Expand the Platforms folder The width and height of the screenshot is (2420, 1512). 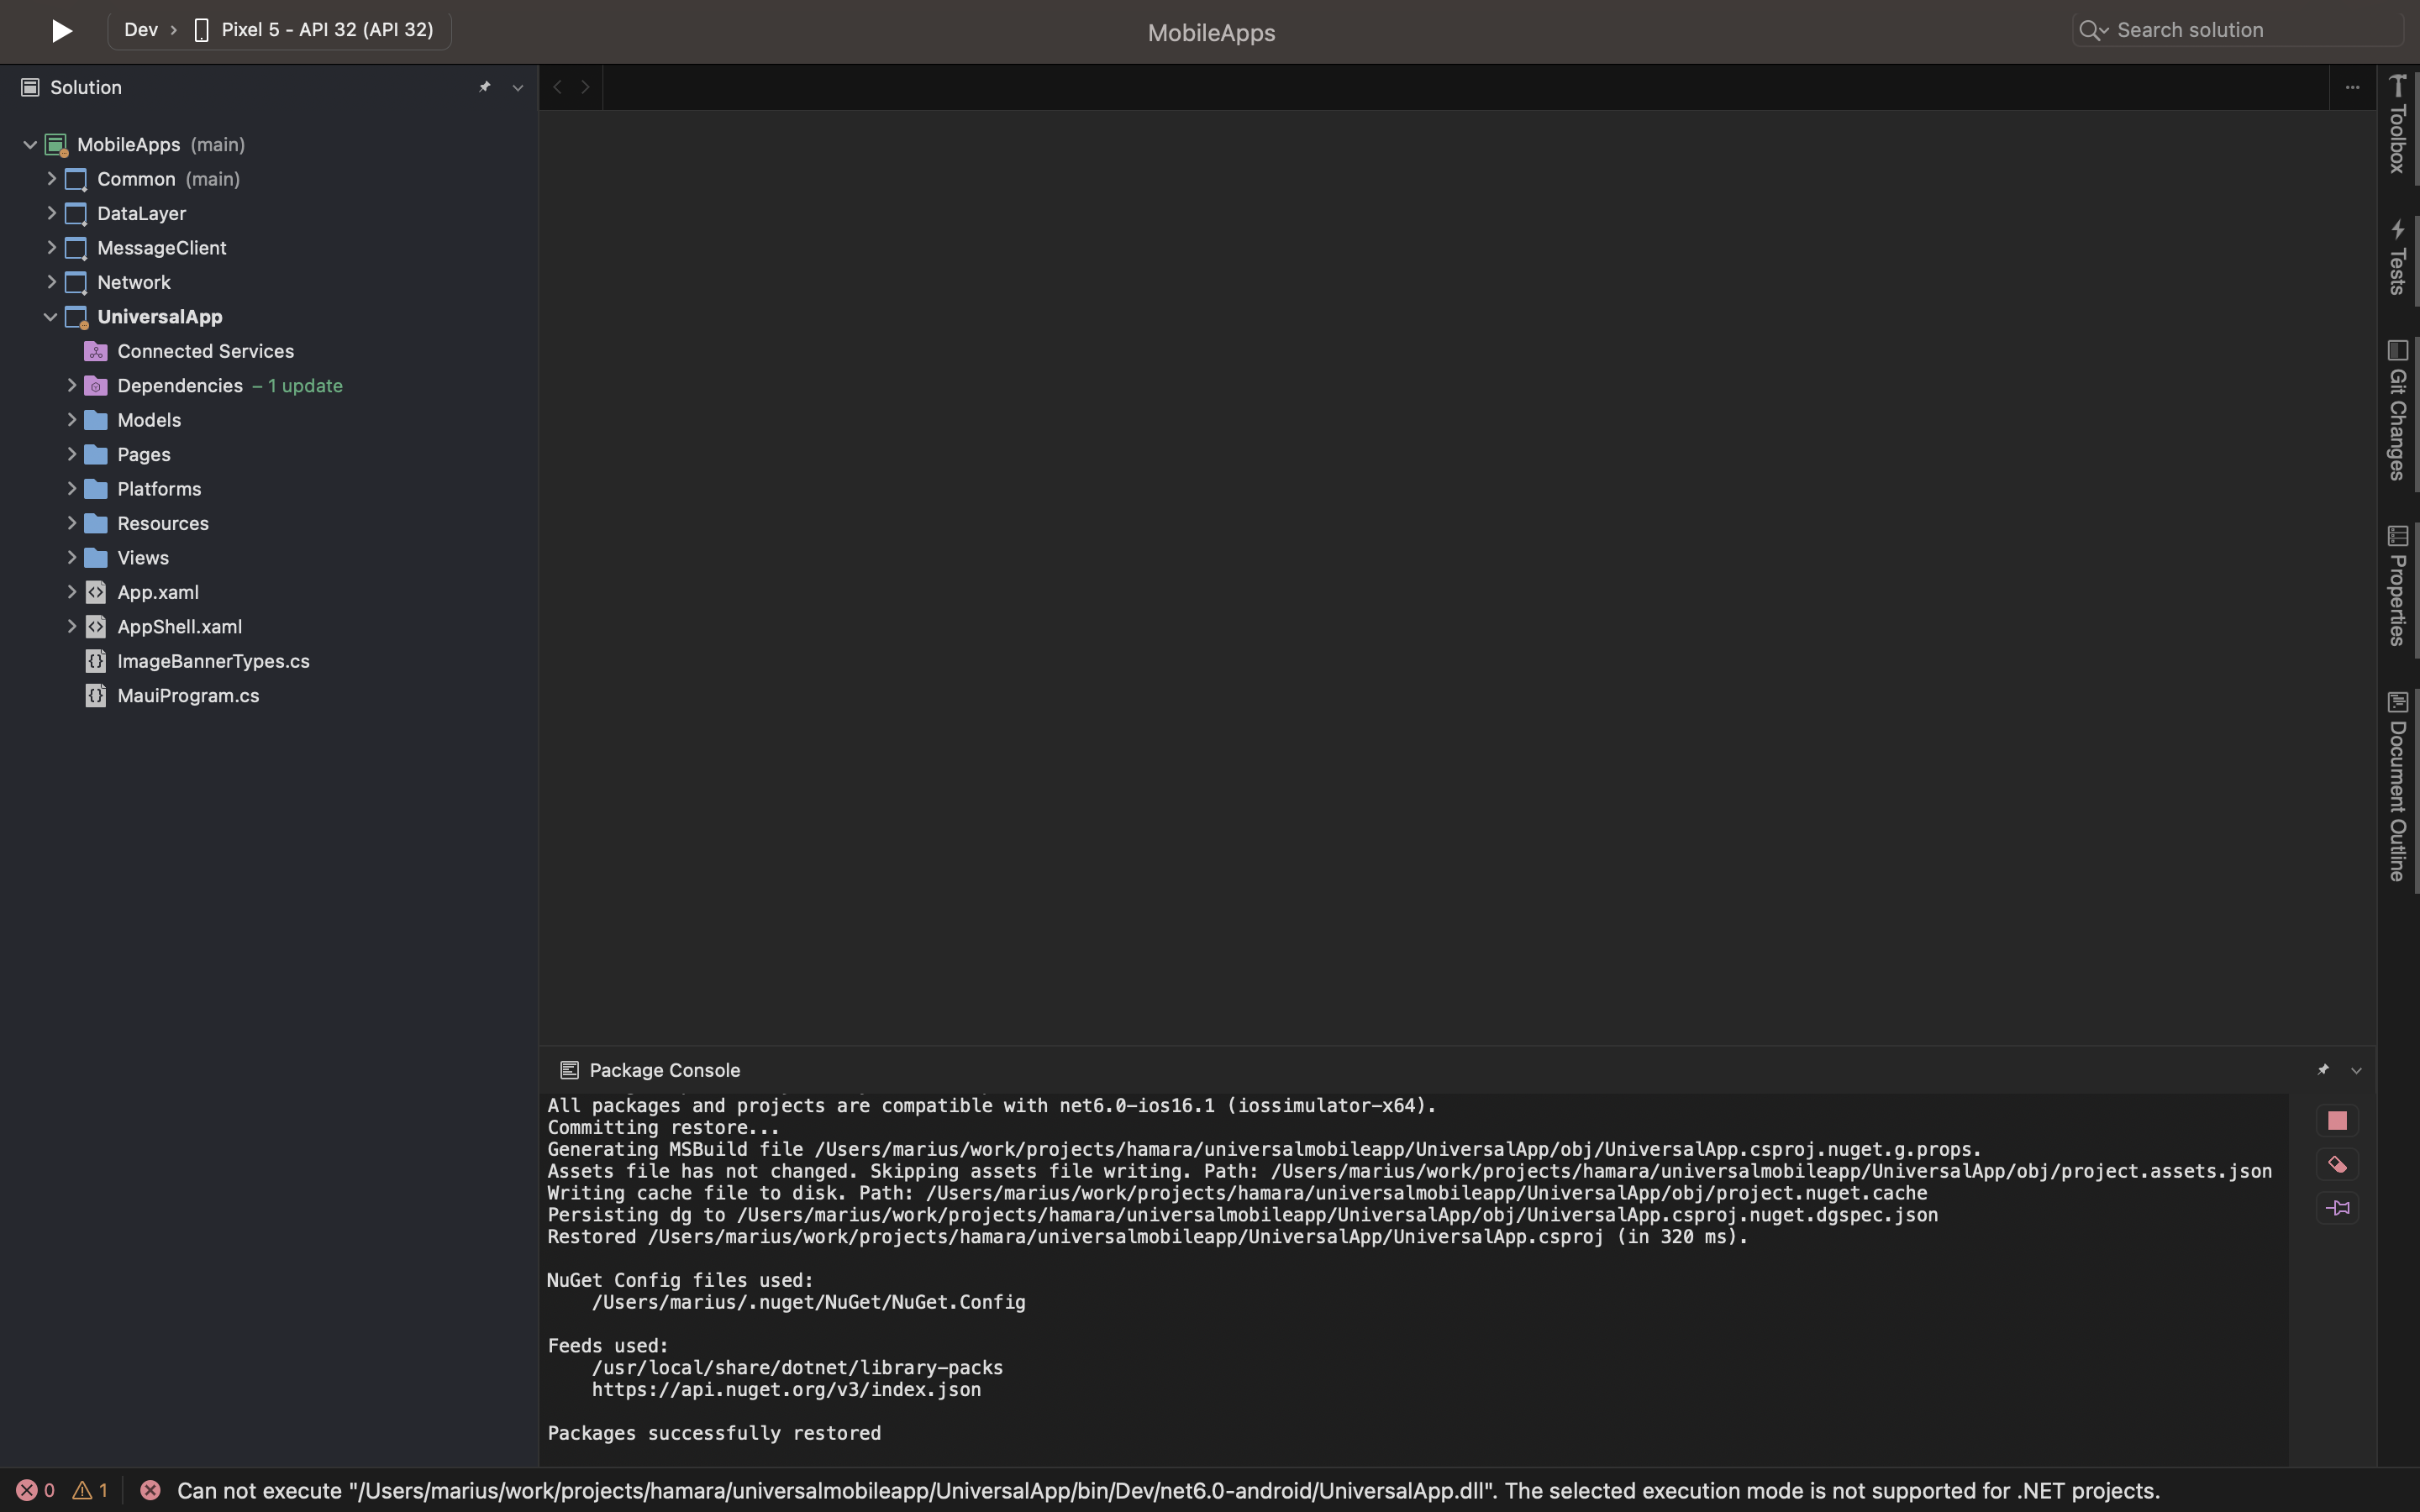point(71,488)
